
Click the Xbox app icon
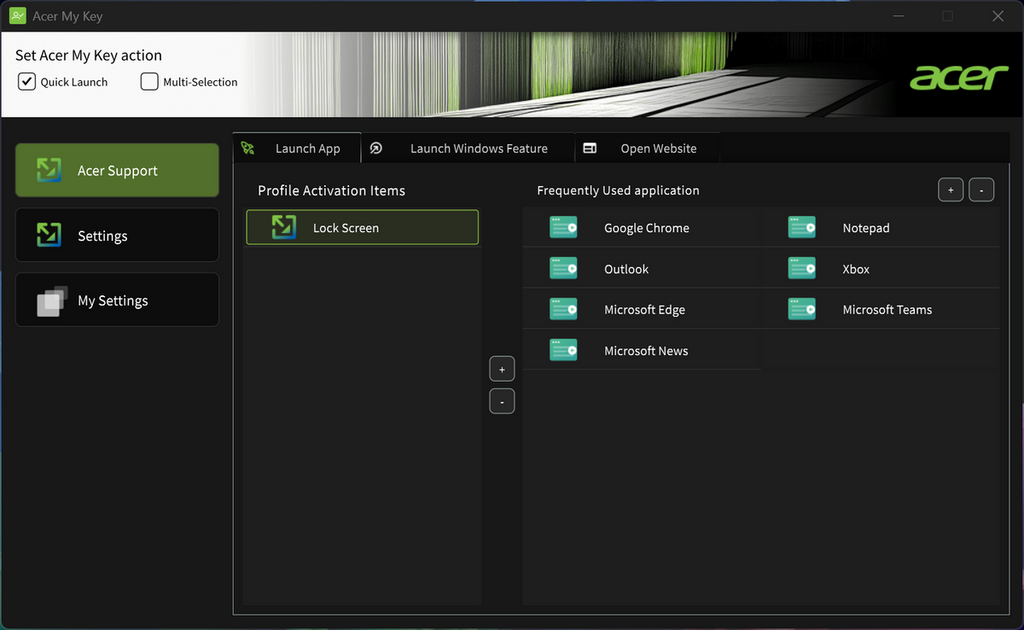pos(802,268)
